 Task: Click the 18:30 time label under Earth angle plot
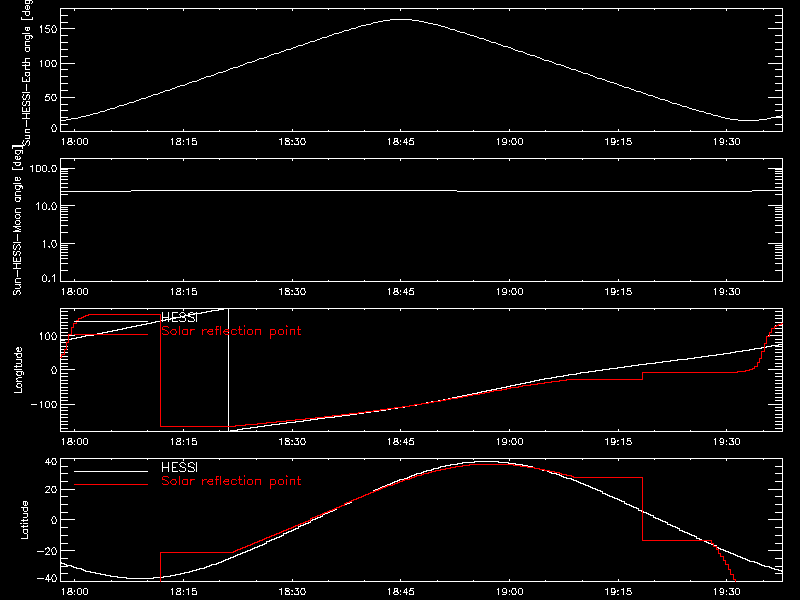(292, 142)
